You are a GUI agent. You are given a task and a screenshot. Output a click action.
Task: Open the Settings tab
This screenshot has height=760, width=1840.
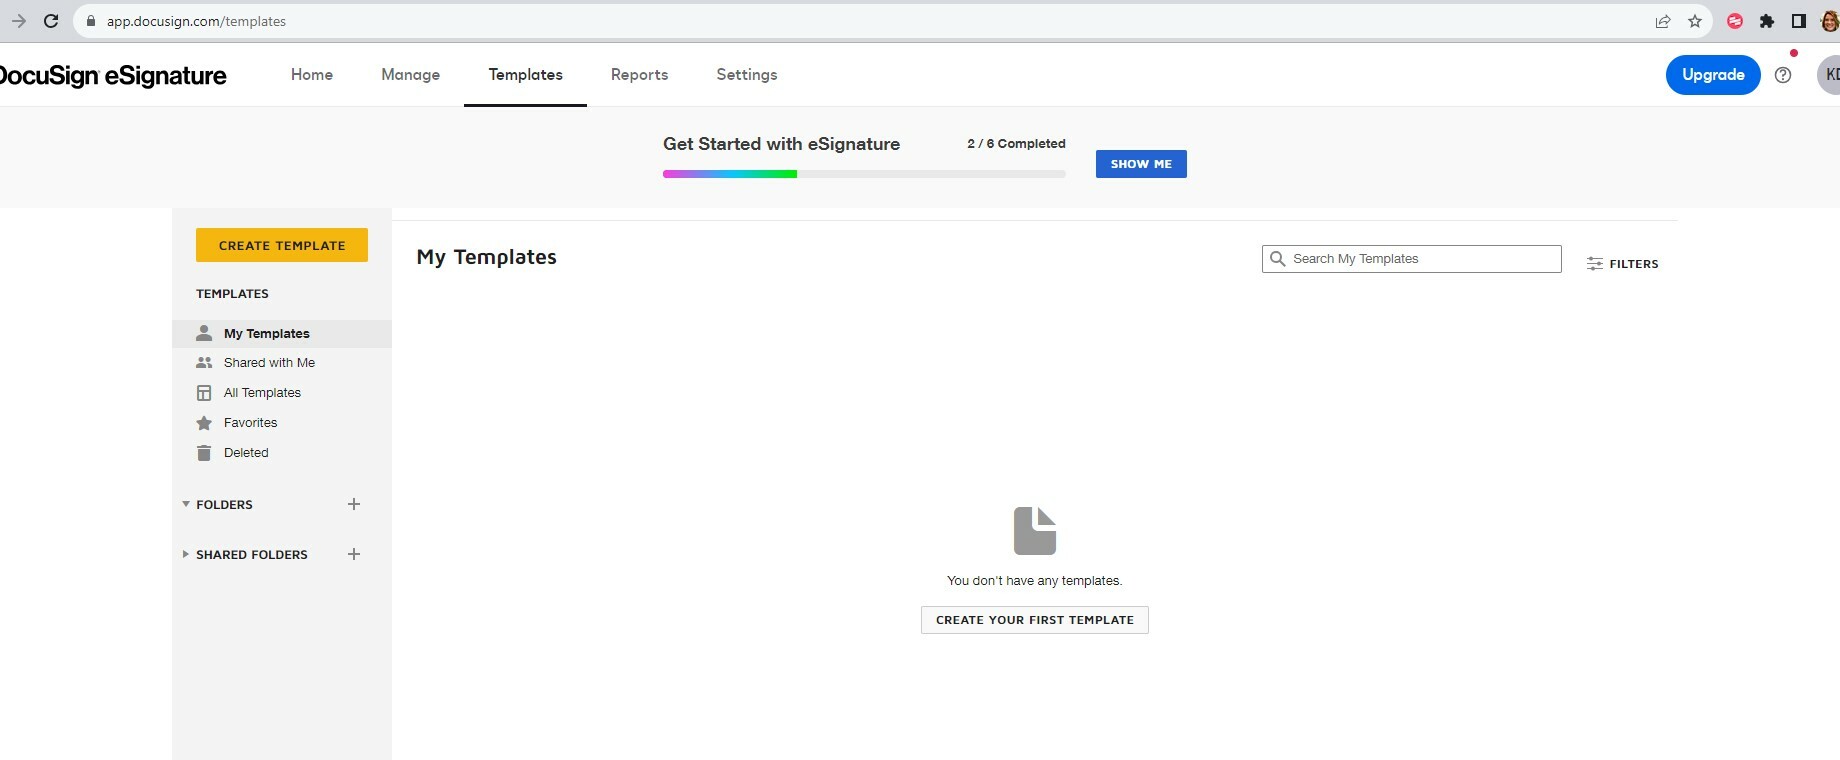pyautogui.click(x=747, y=75)
